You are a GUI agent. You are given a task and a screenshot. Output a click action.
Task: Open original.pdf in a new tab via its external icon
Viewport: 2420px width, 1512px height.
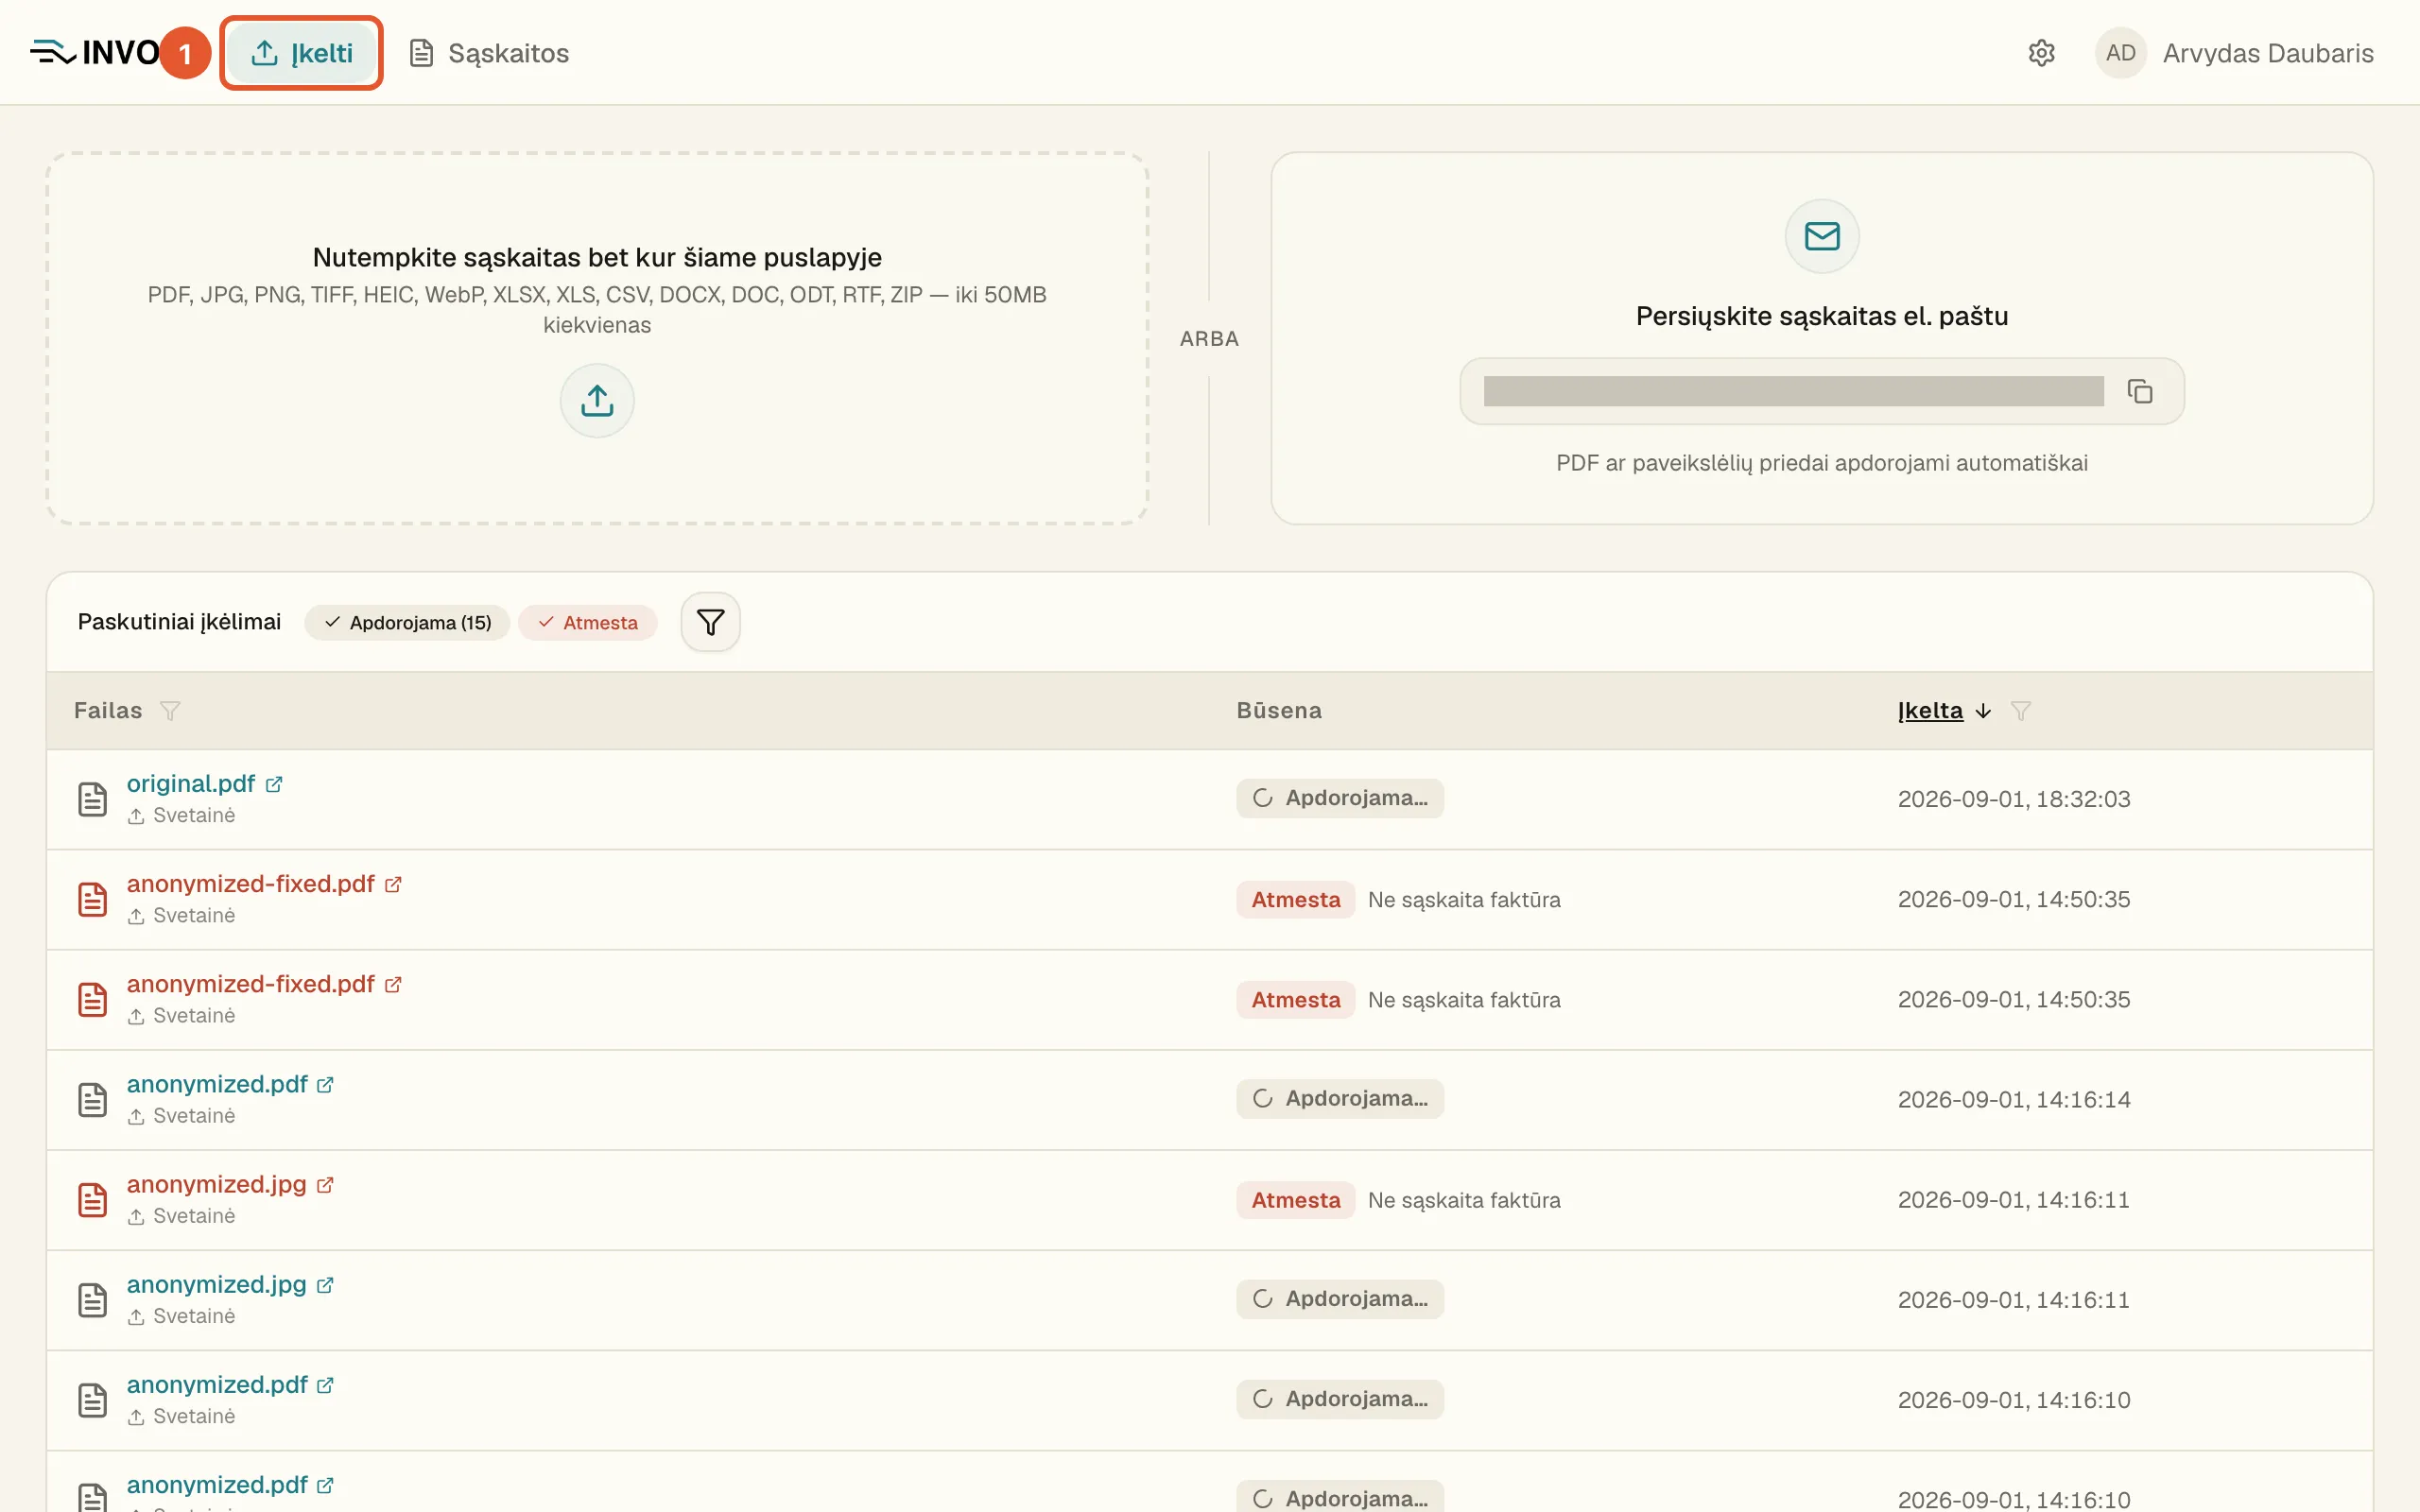click(274, 784)
